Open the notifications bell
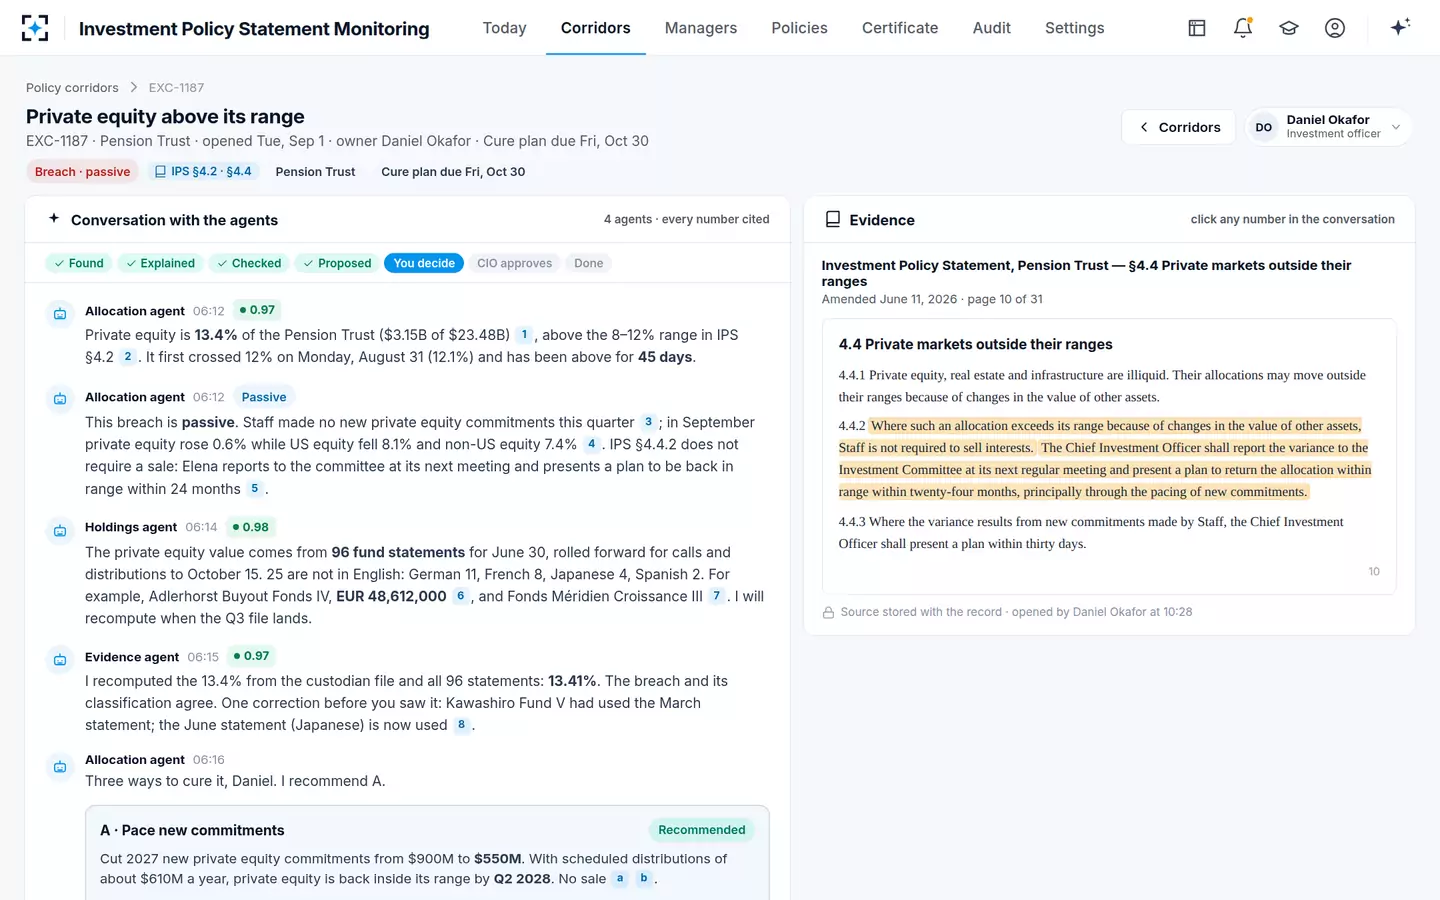1440x900 pixels. (x=1243, y=28)
